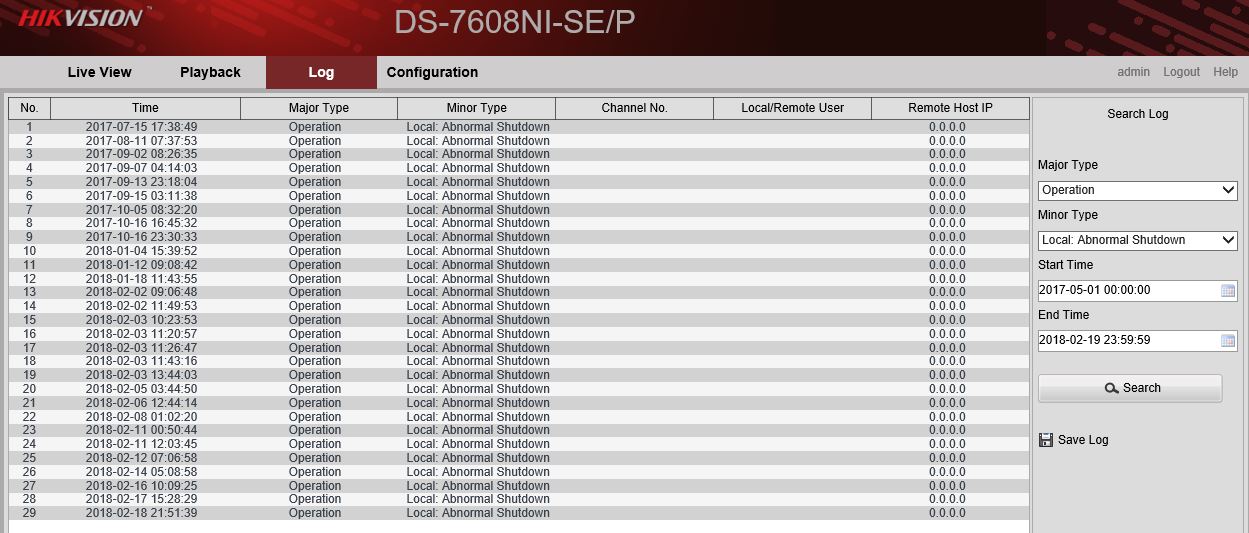Open the Start Time calendar picker icon
Image resolution: width=1249 pixels, height=533 pixels.
click(x=1228, y=291)
